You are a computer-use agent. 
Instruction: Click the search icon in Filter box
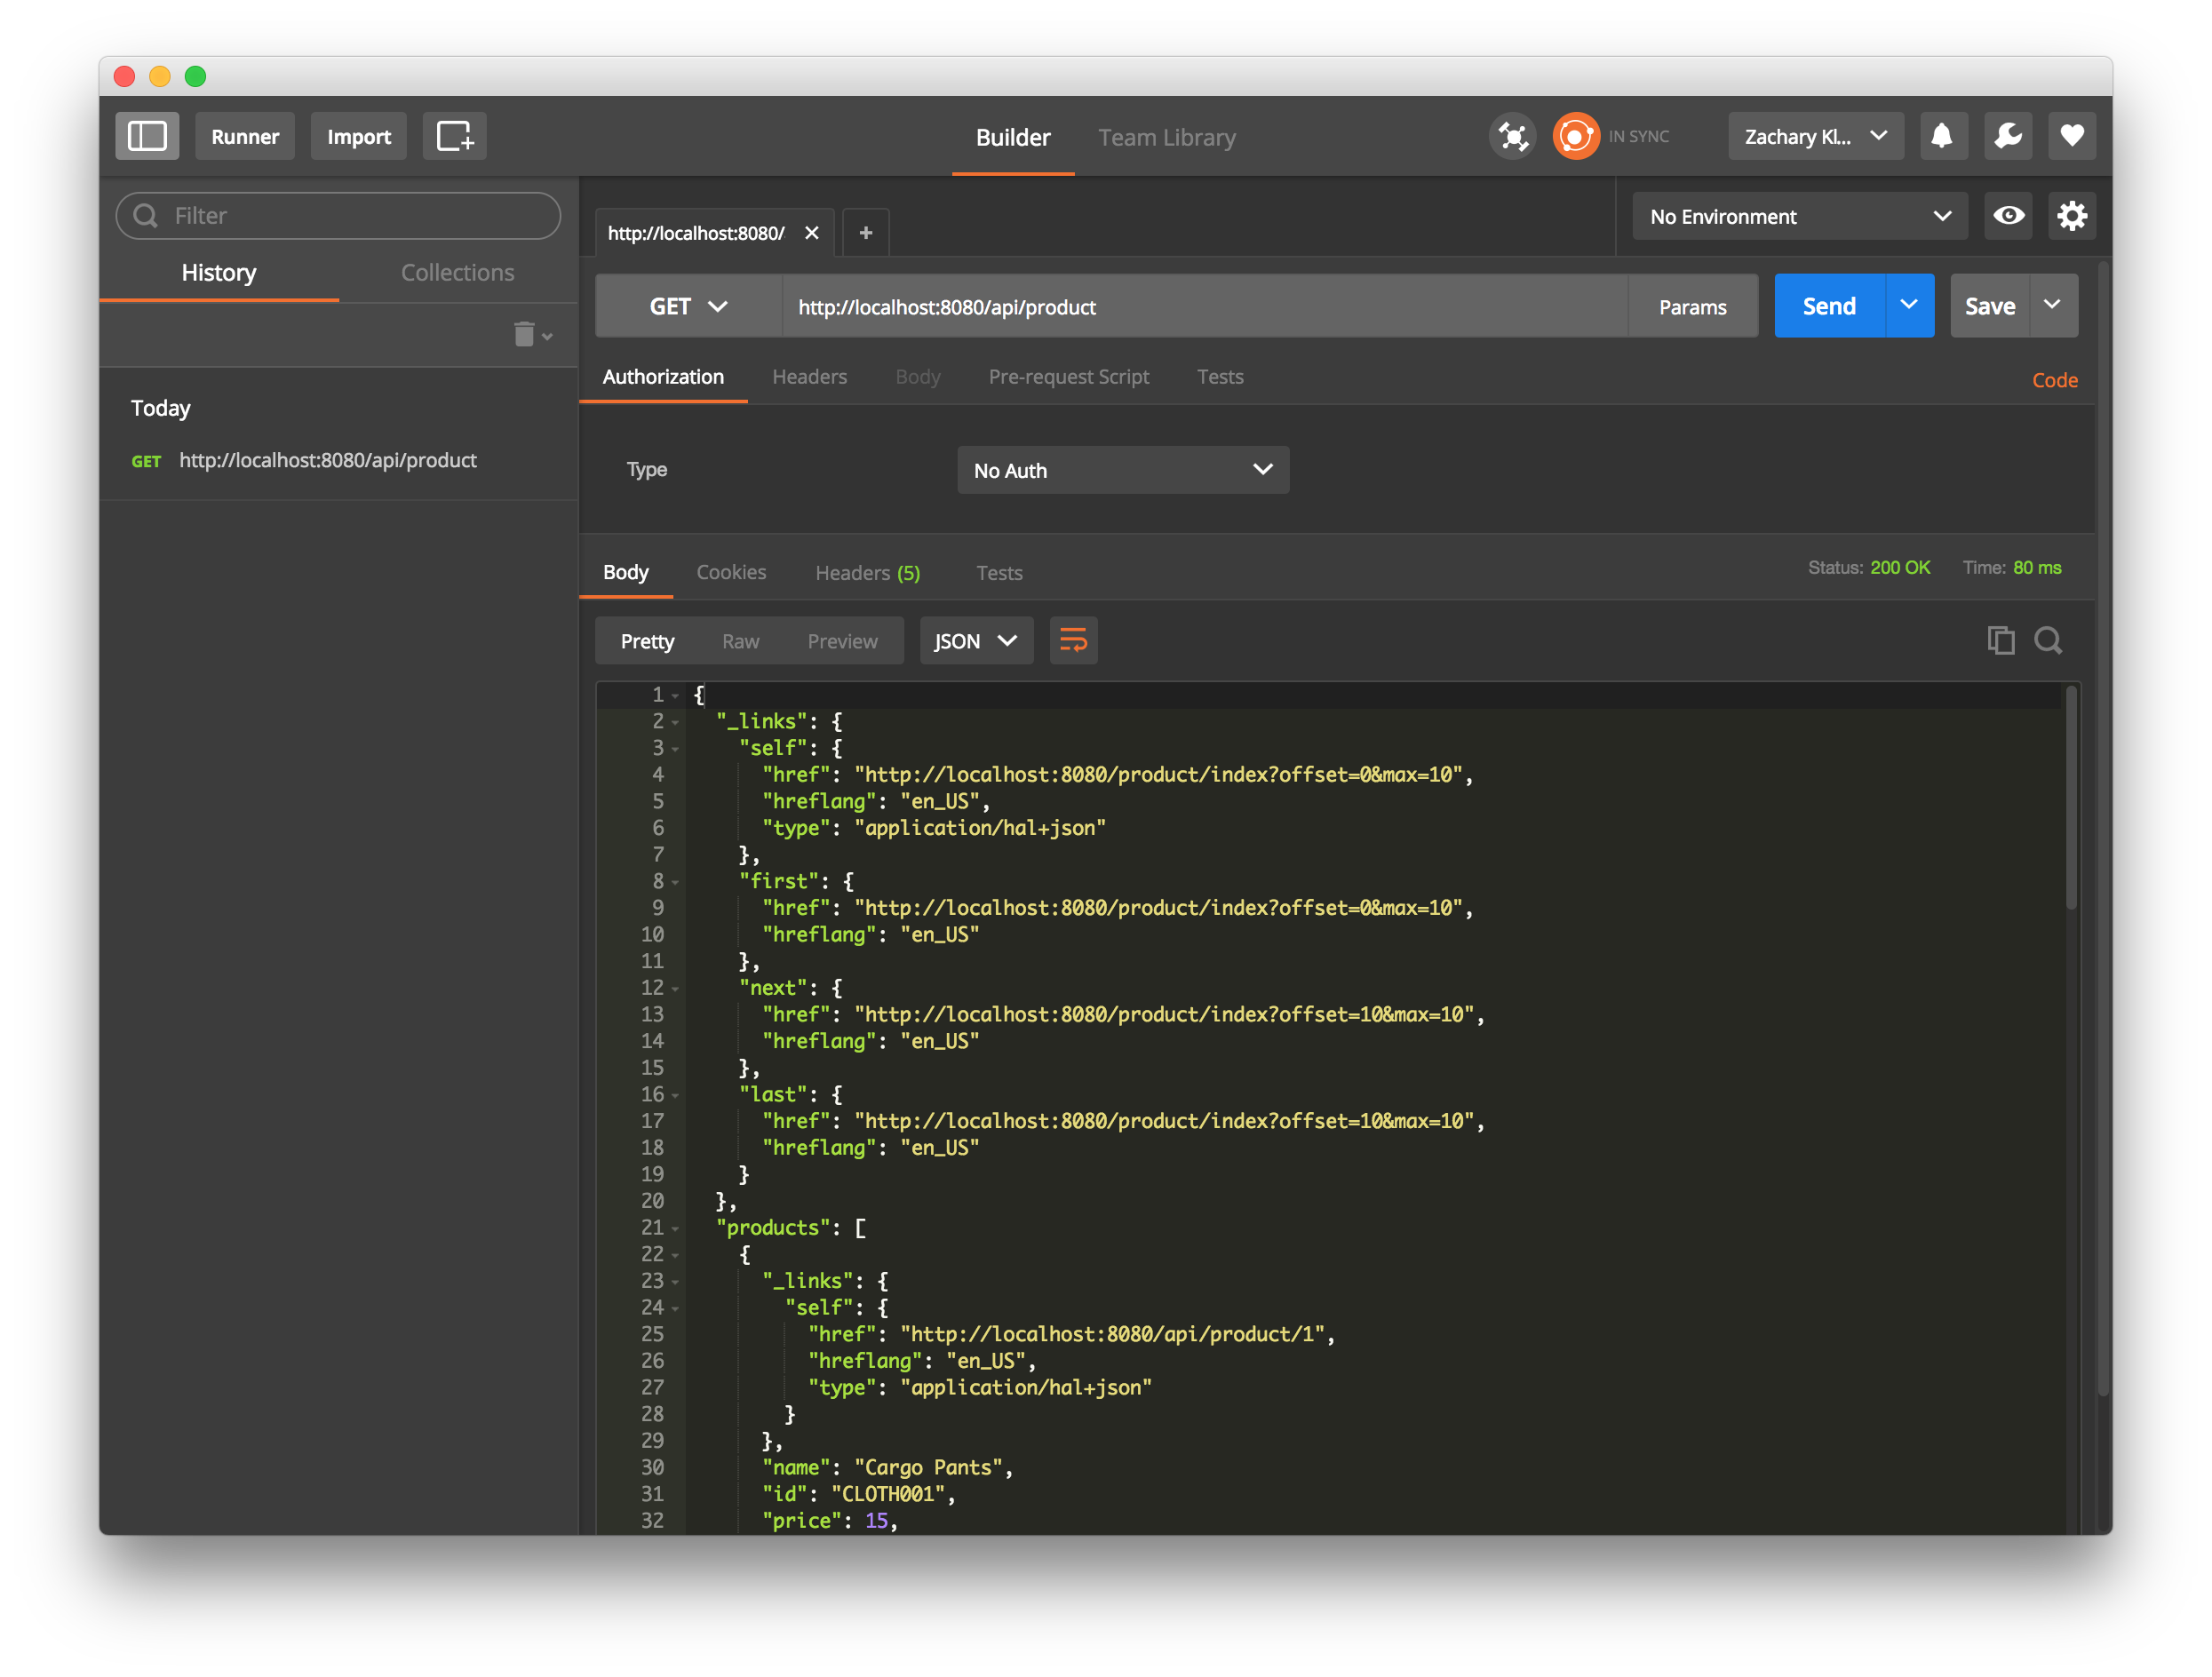146,216
